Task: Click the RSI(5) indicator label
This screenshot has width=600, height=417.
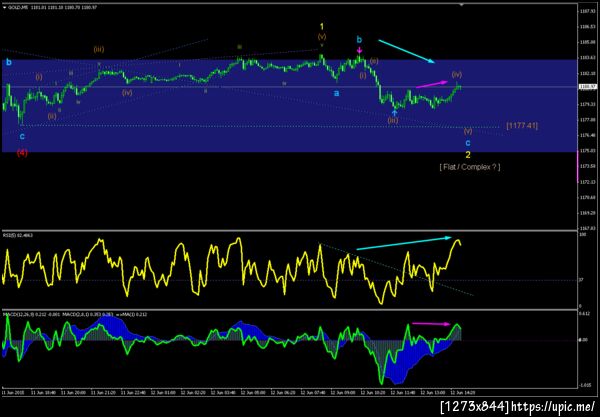Action: pyautogui.click(x=18, y=235)
